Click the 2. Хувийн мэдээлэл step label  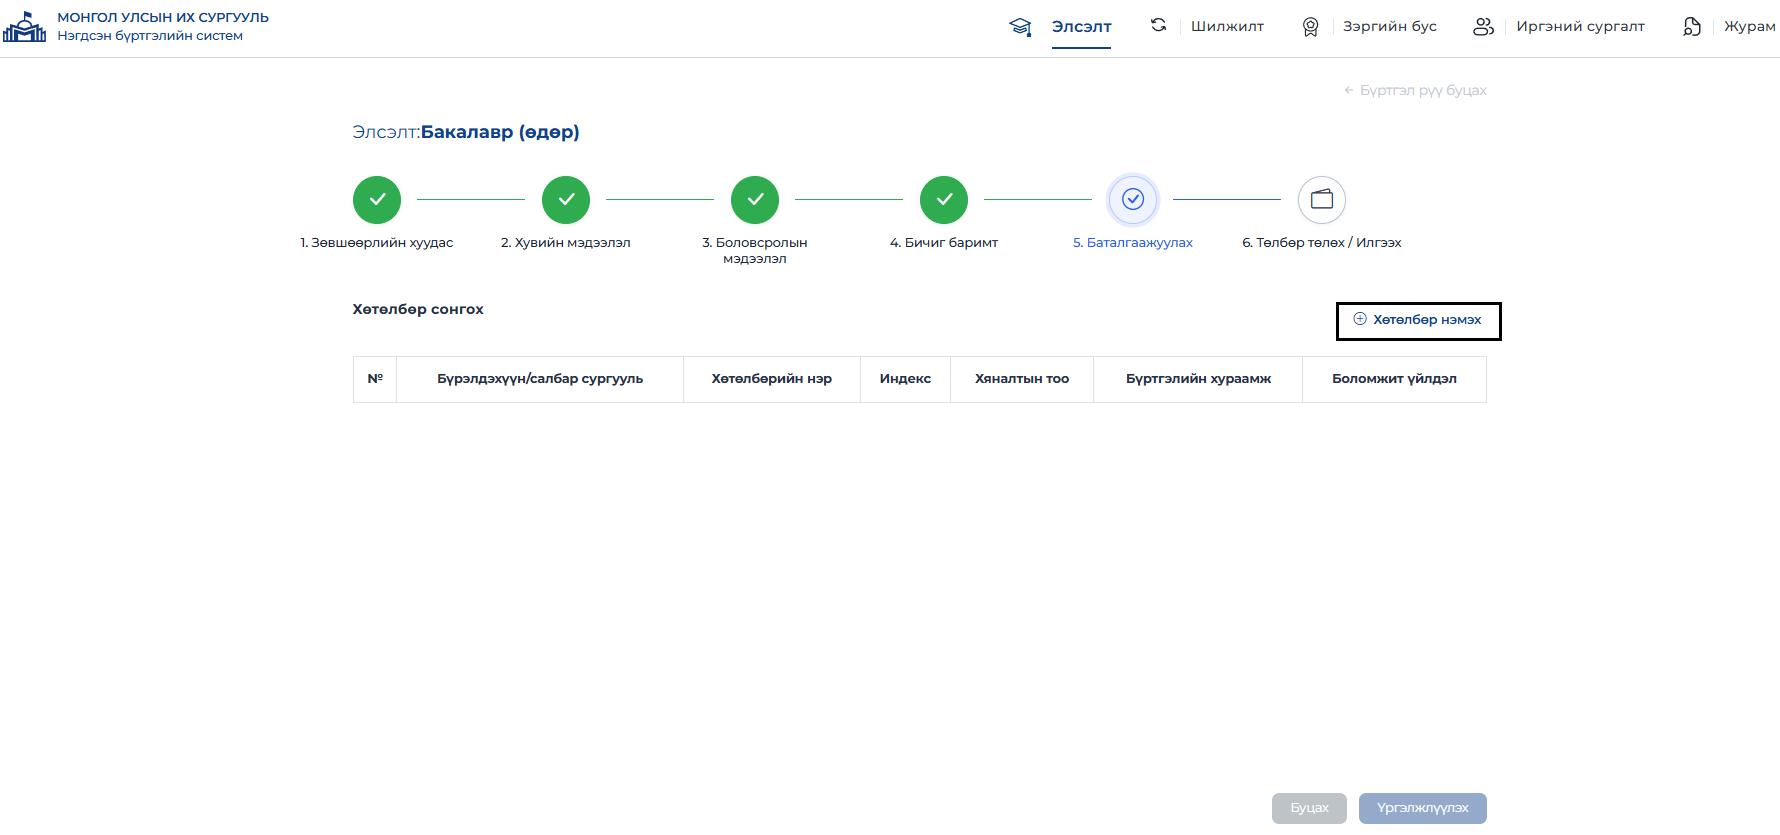[x=566, y=243]
